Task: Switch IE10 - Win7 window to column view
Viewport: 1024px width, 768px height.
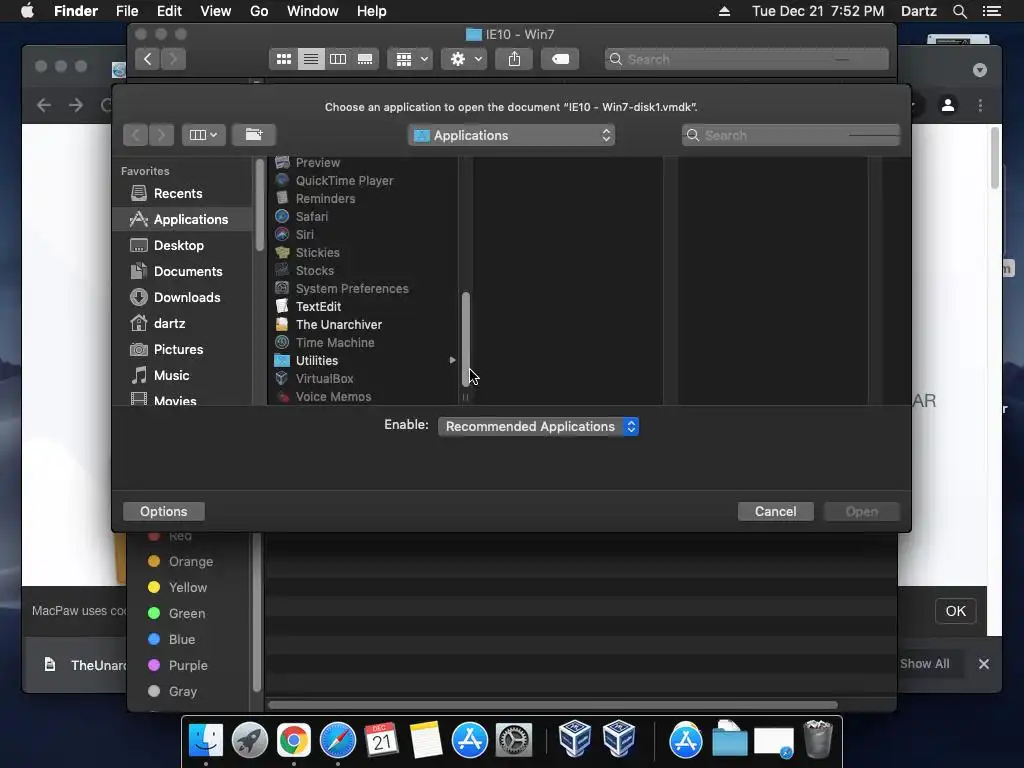Action: click(x=338, y=59)
